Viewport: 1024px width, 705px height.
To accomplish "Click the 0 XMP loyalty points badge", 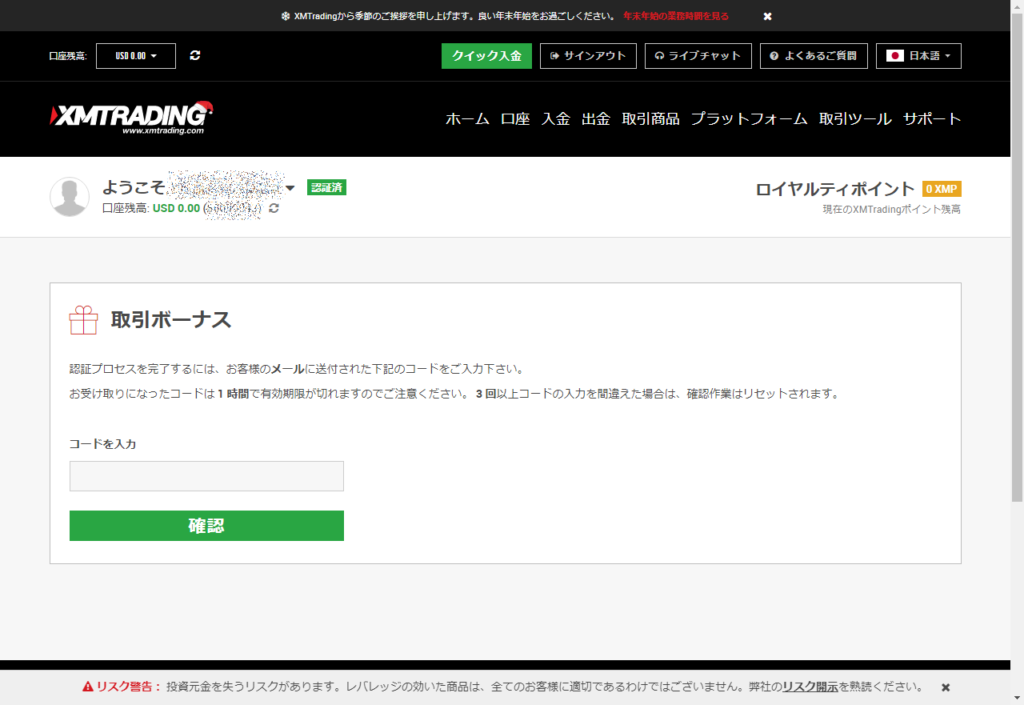I will [x=942, y=189].
